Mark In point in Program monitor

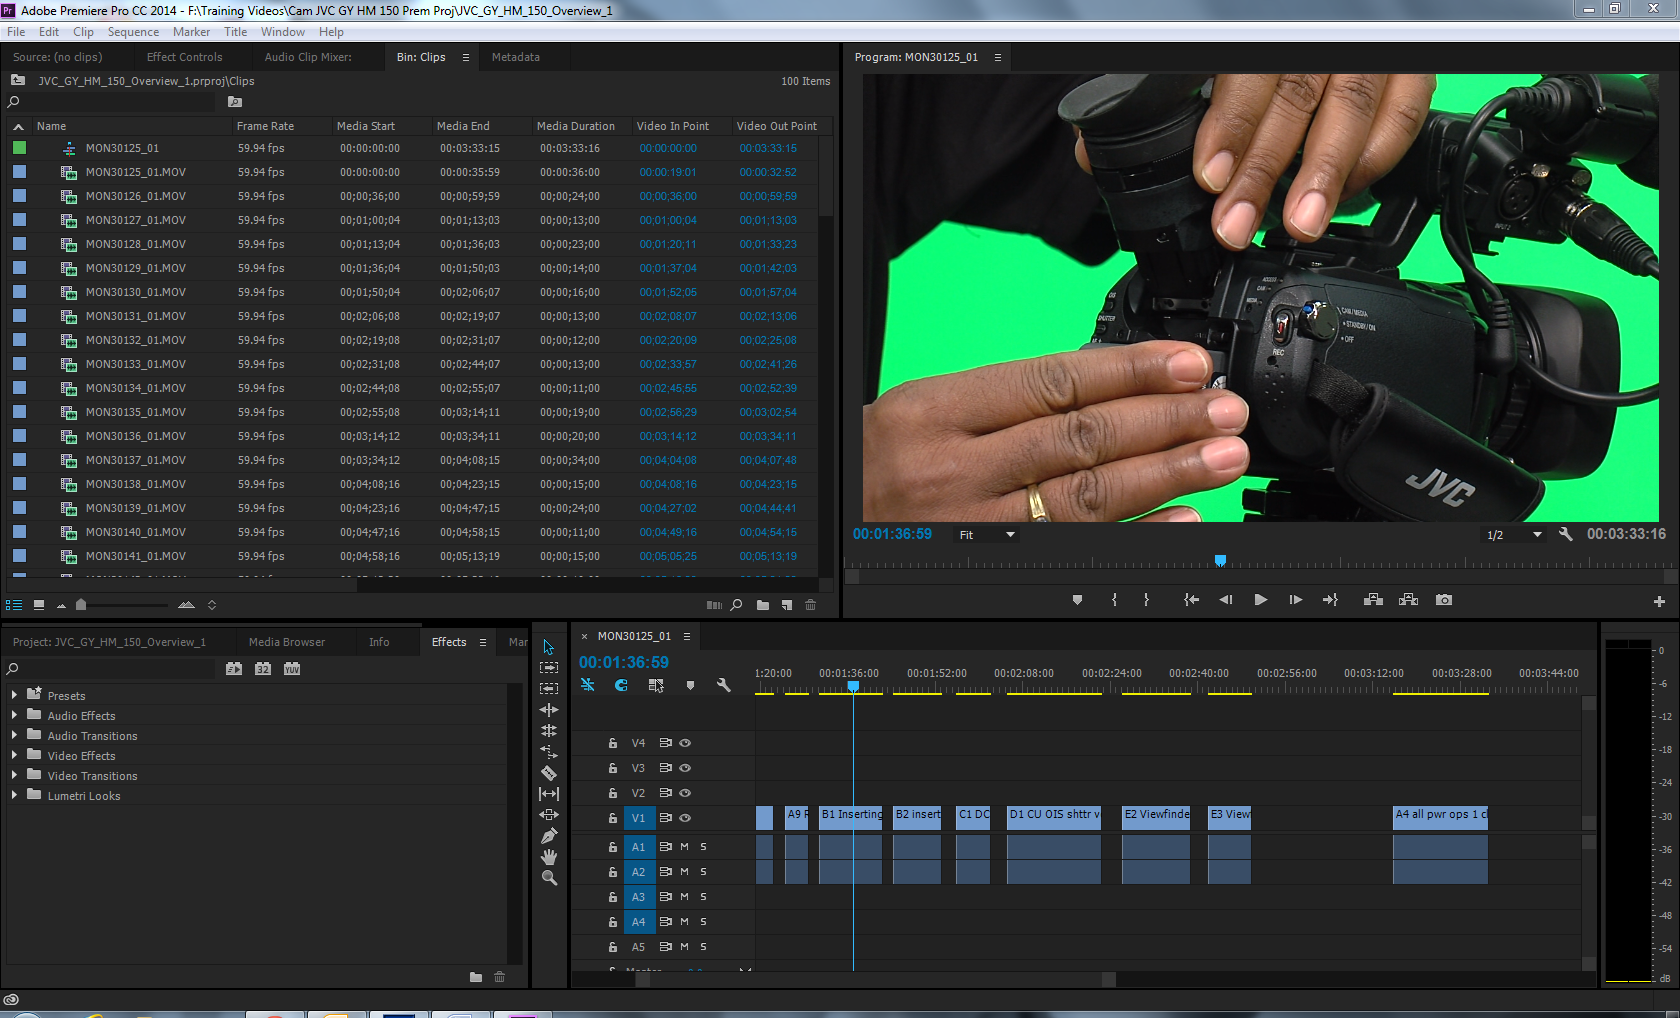[x=1114, y=600]
